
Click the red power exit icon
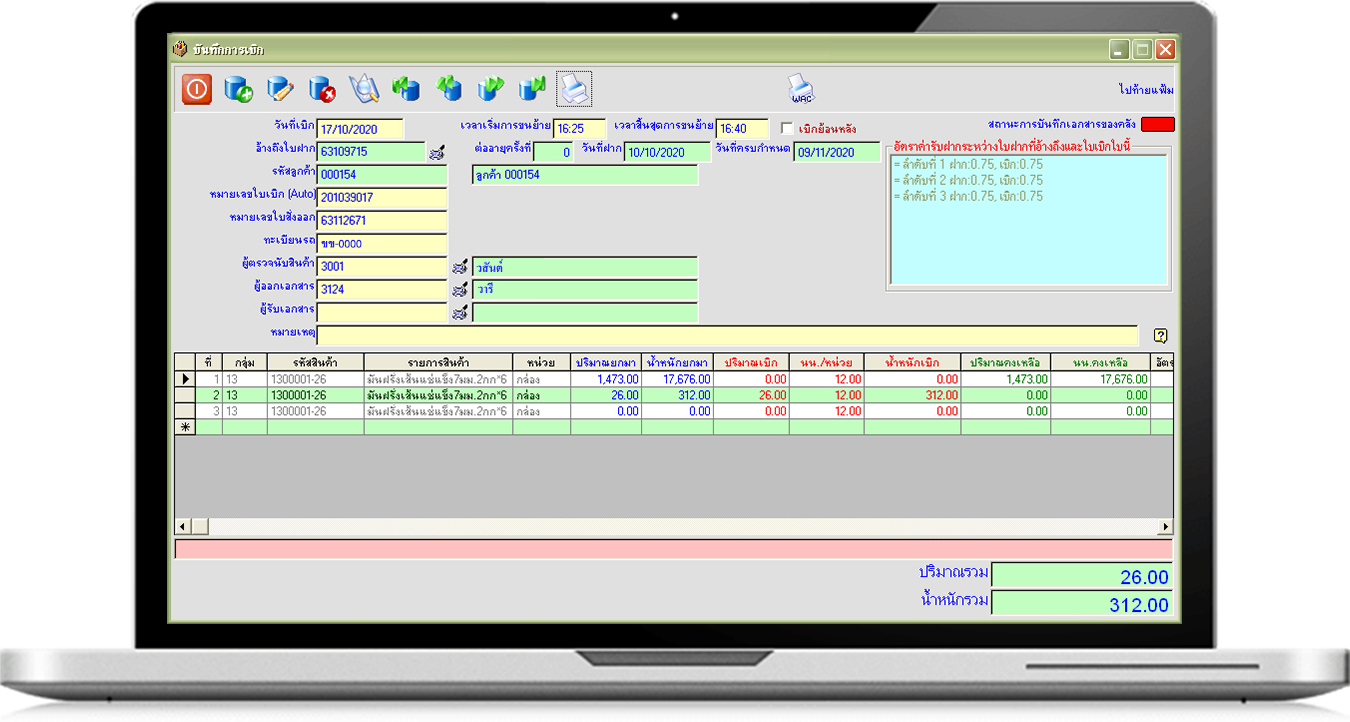pos(197,90)
